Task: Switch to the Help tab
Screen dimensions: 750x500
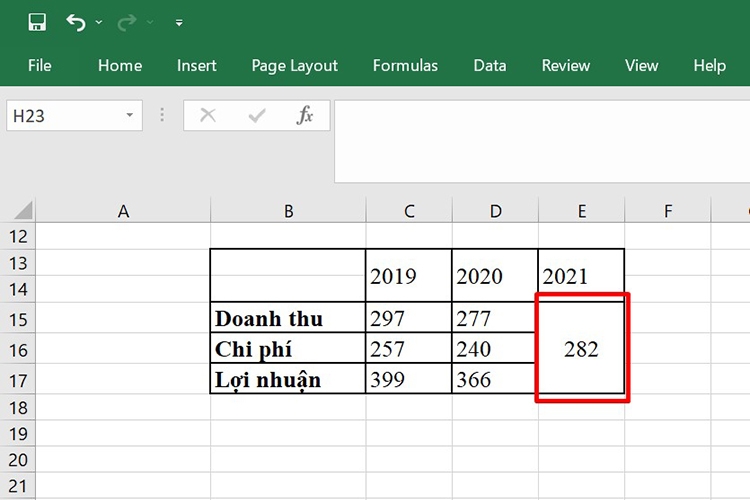Action: tap(710, 66)
